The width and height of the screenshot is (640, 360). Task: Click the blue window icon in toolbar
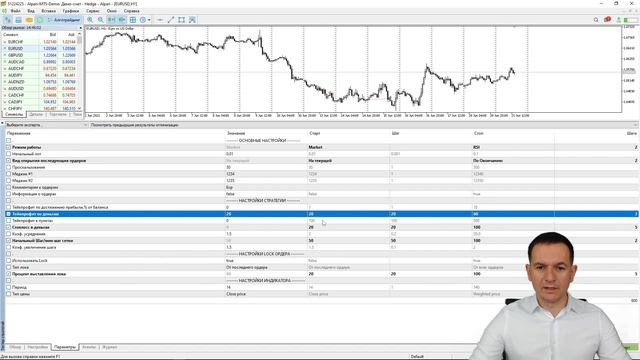point(18,20)
